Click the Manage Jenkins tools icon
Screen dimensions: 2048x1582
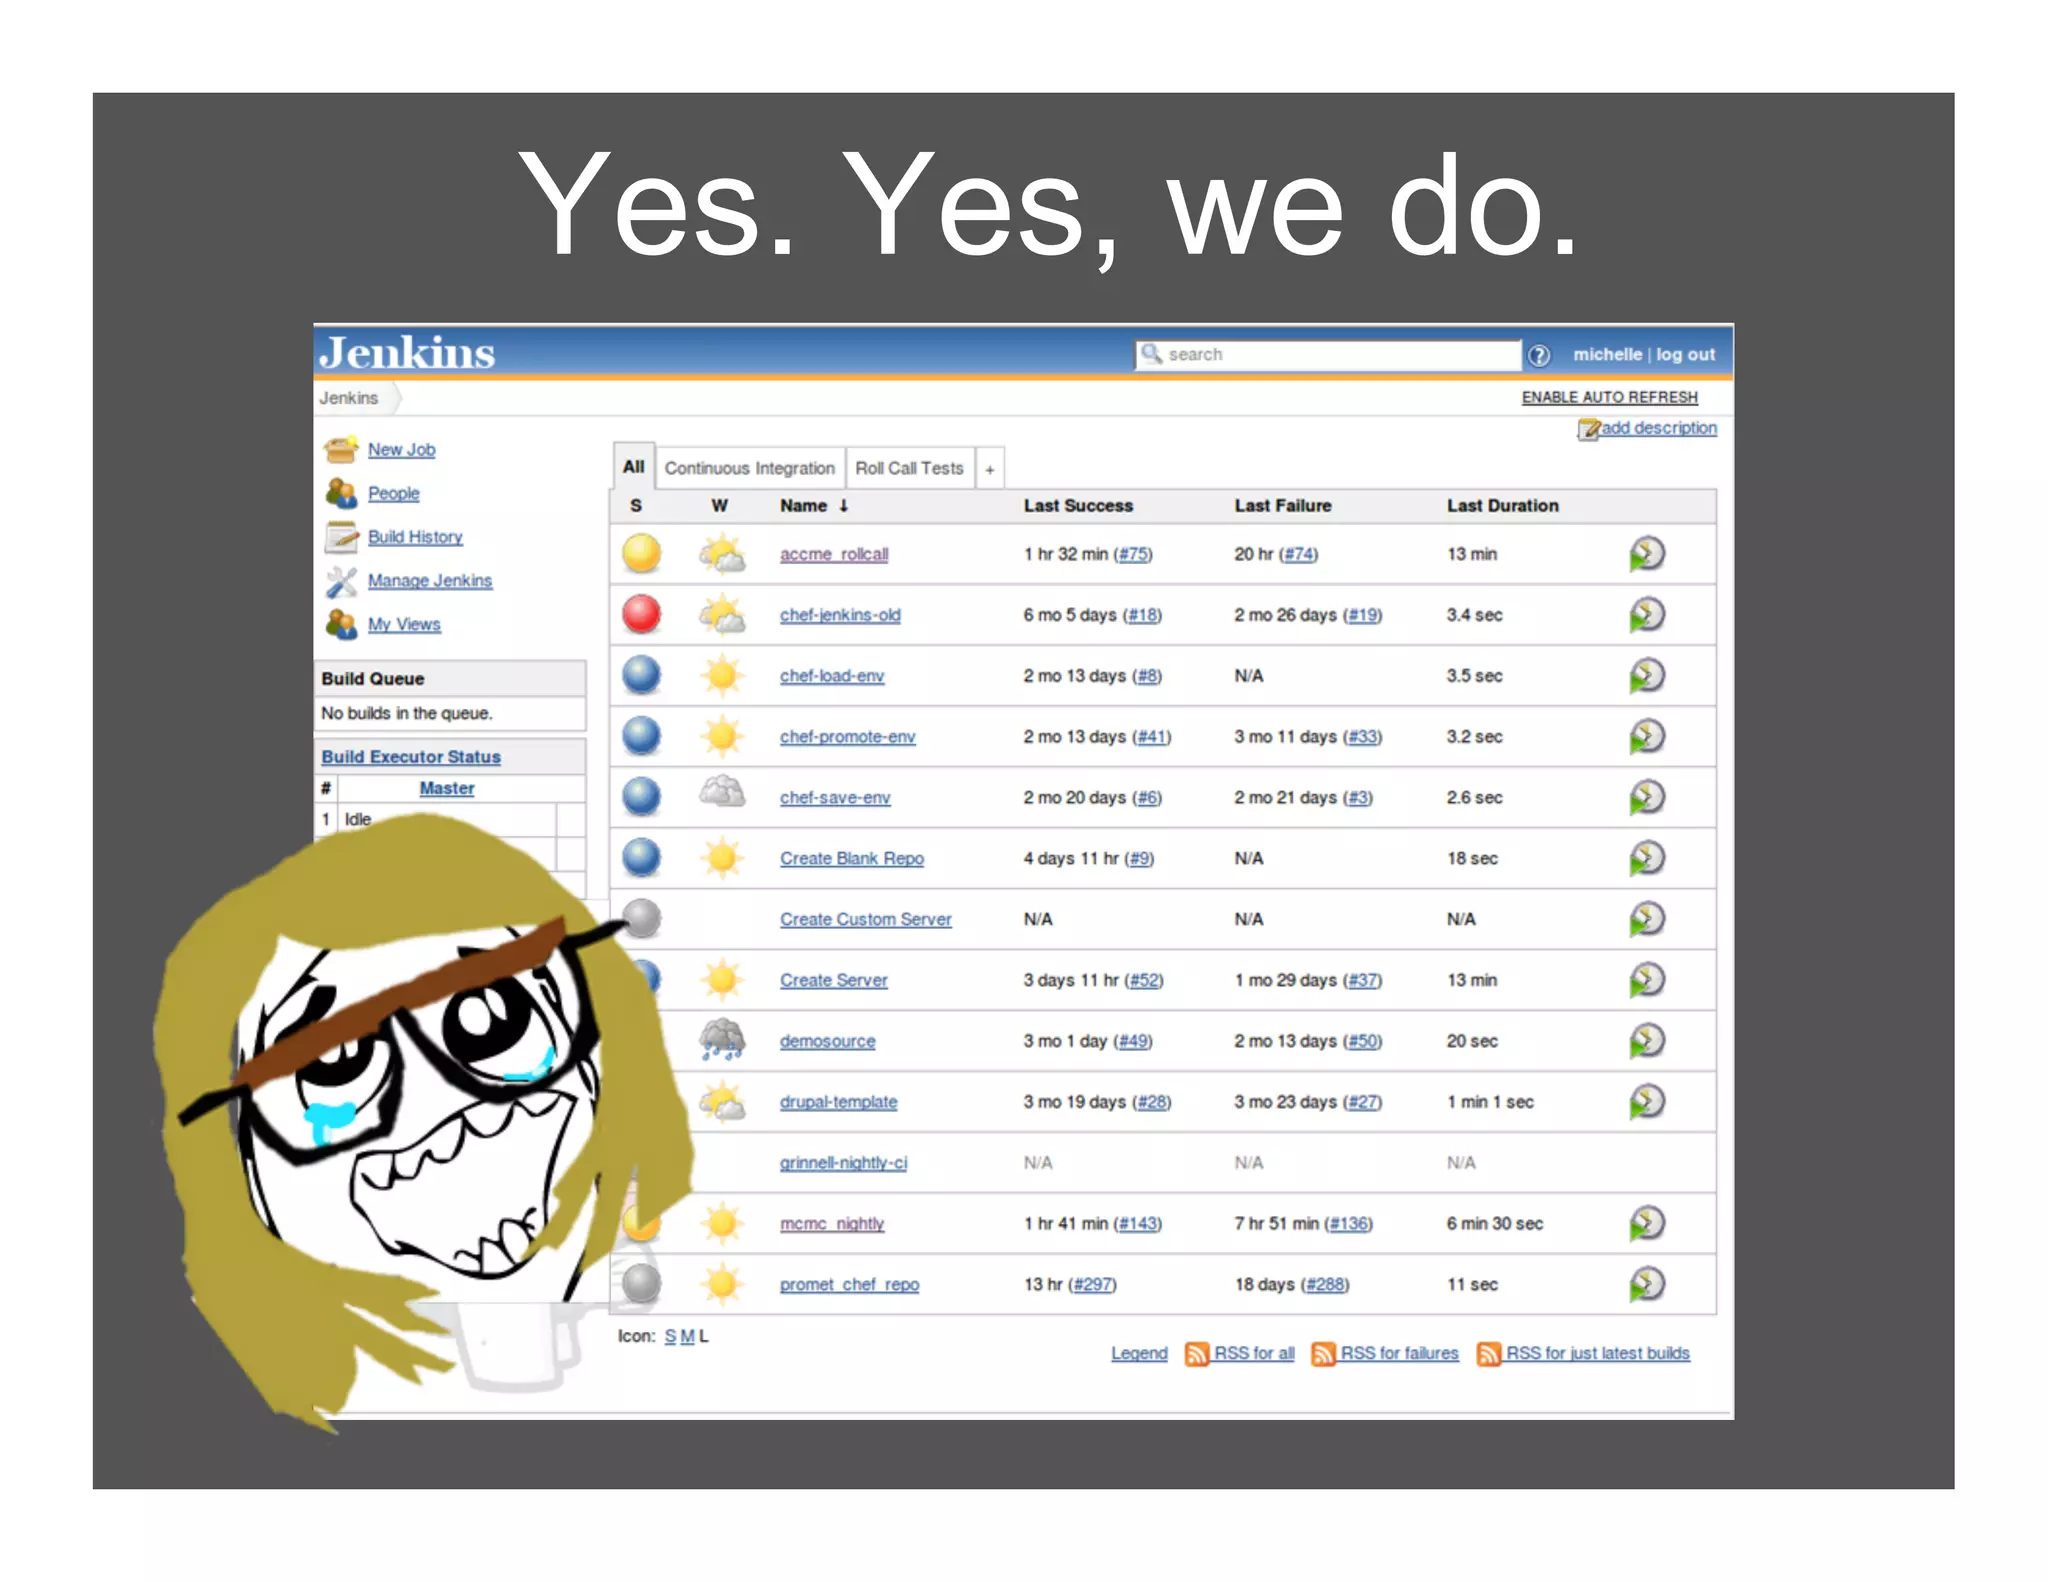tap(341, 581)
